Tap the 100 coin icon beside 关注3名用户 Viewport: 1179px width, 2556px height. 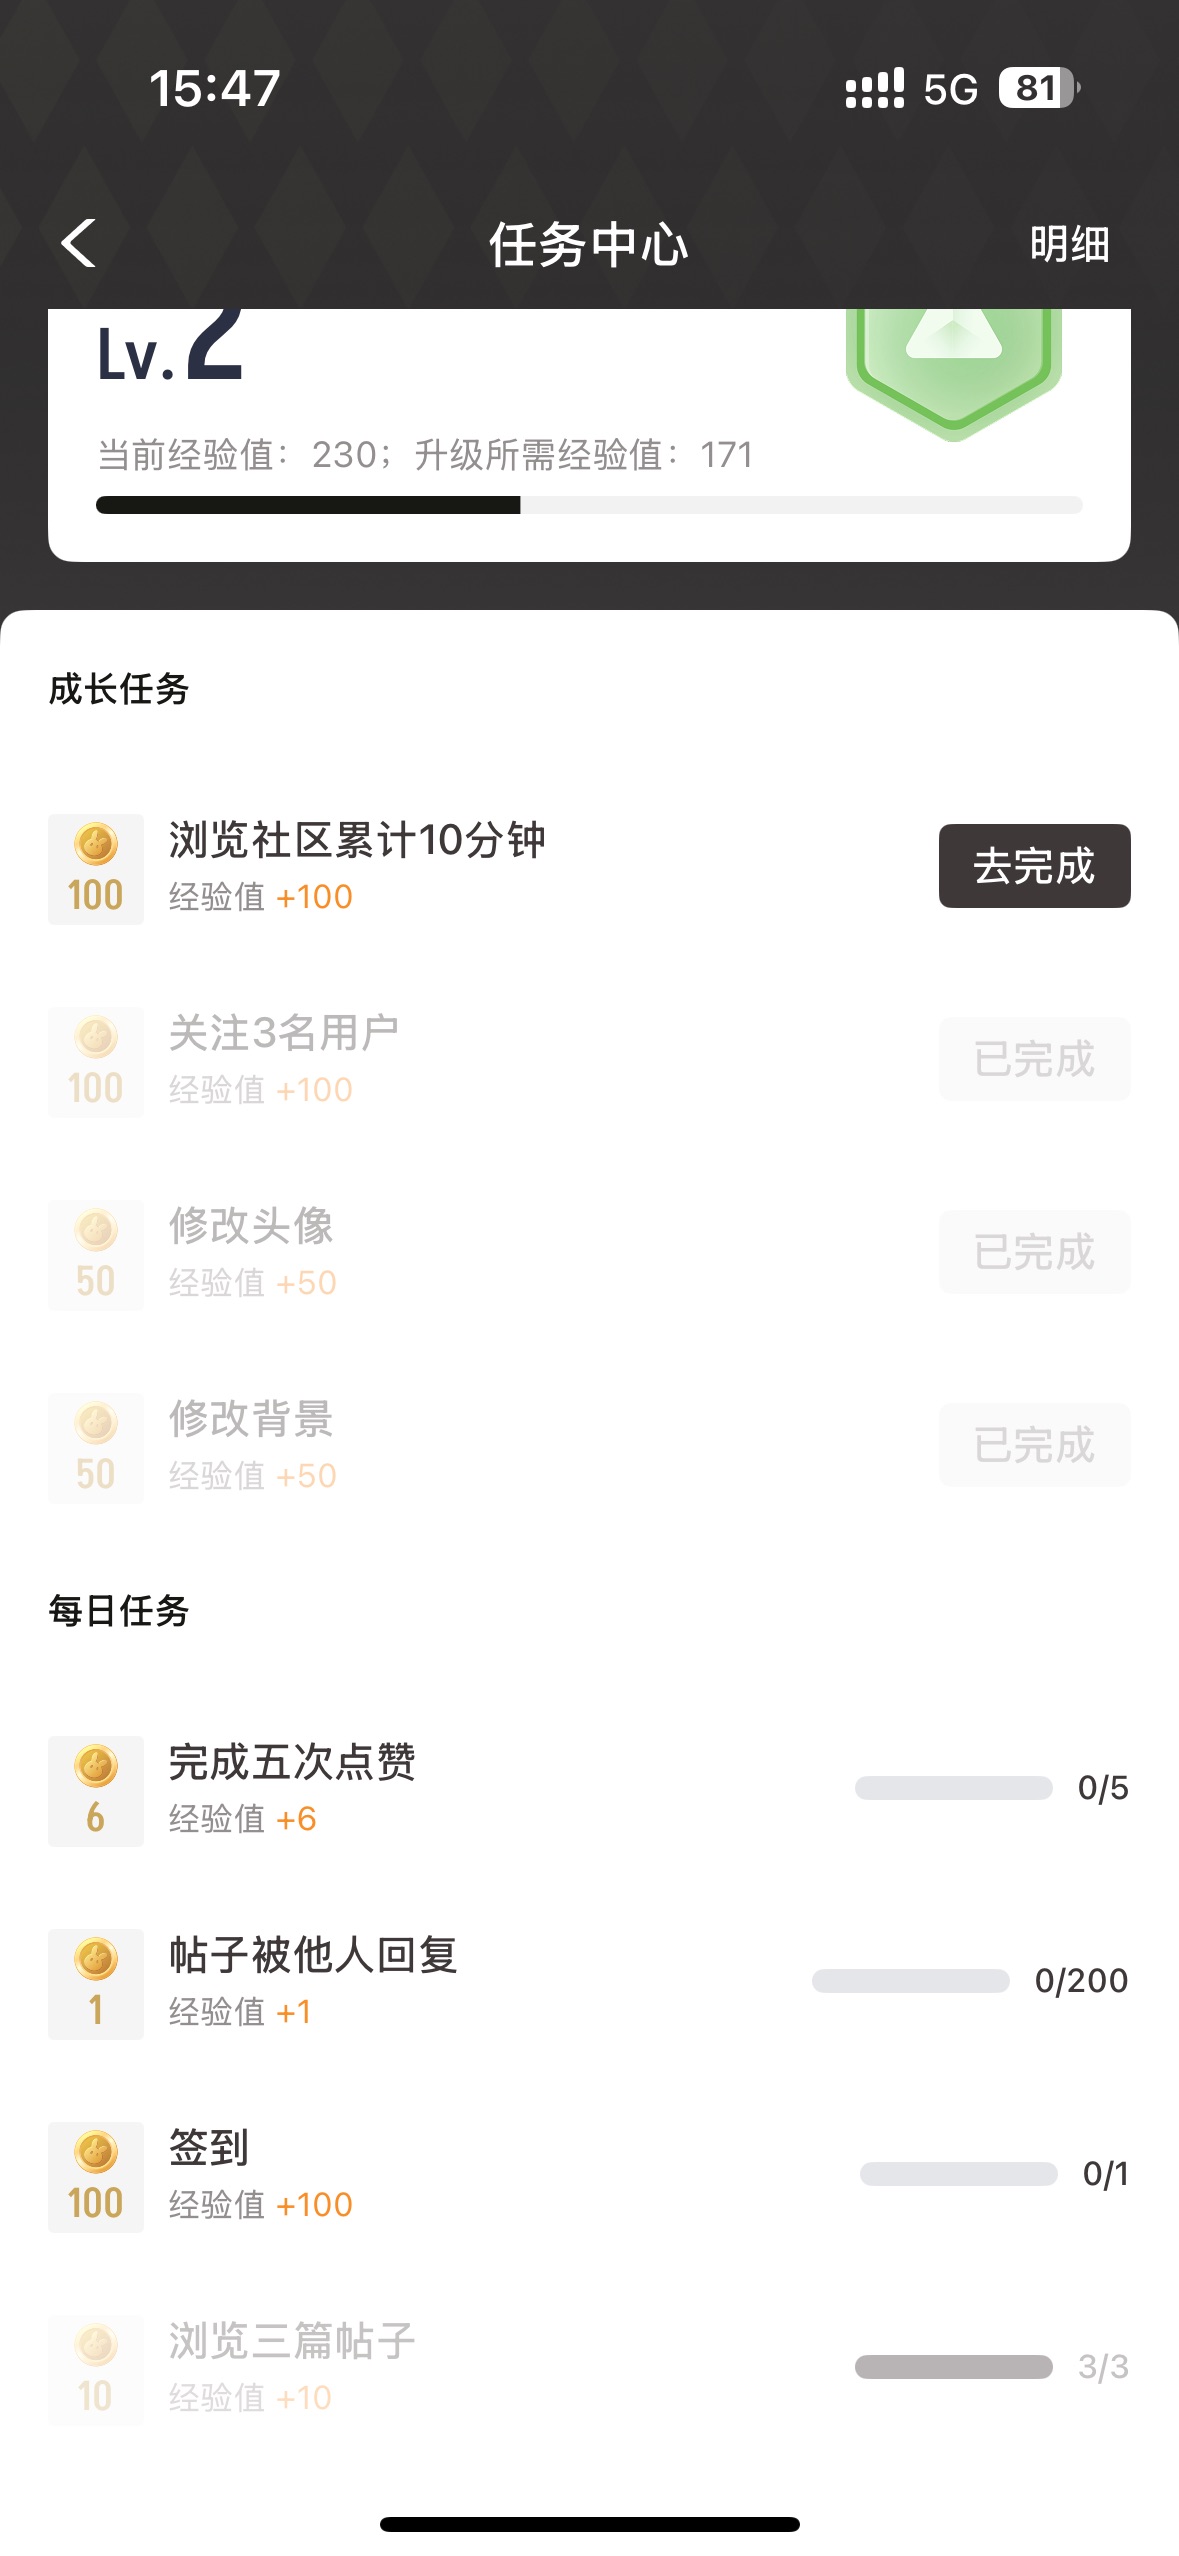[96, 1062]
